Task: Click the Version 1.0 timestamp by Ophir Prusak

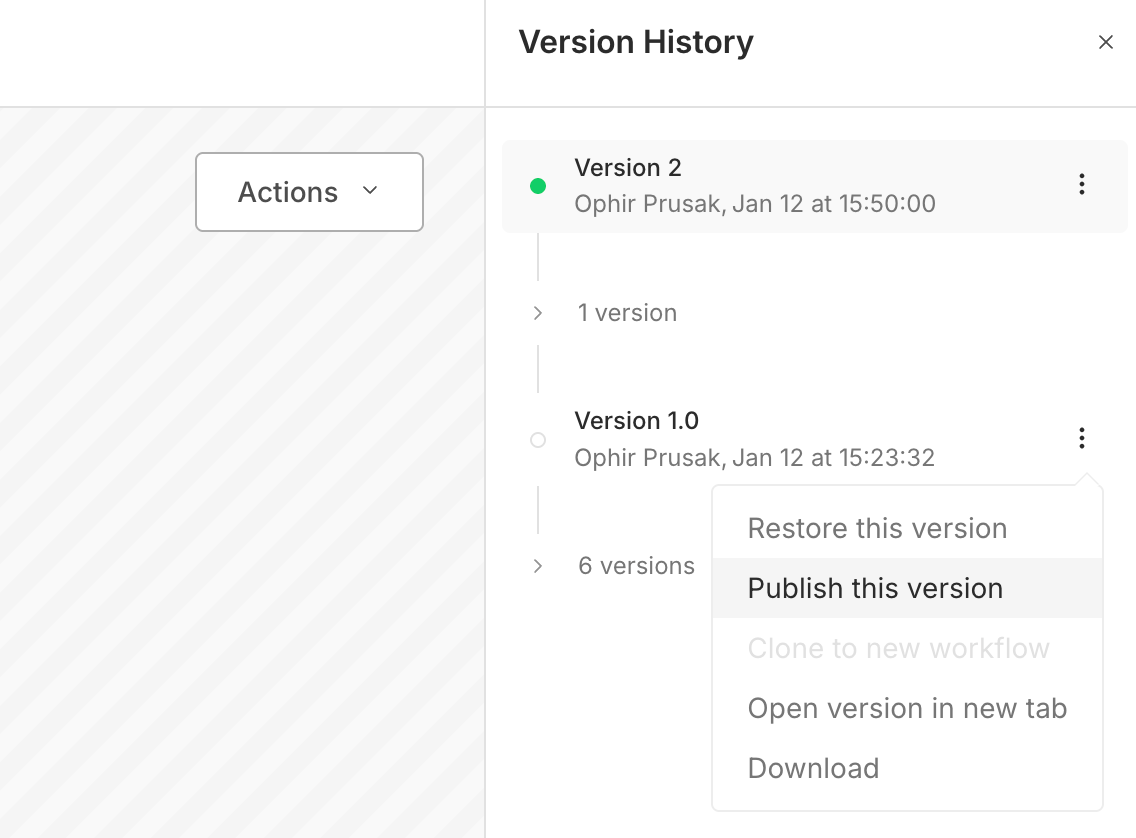Action: pyautogui.click(x=754, y=458)
